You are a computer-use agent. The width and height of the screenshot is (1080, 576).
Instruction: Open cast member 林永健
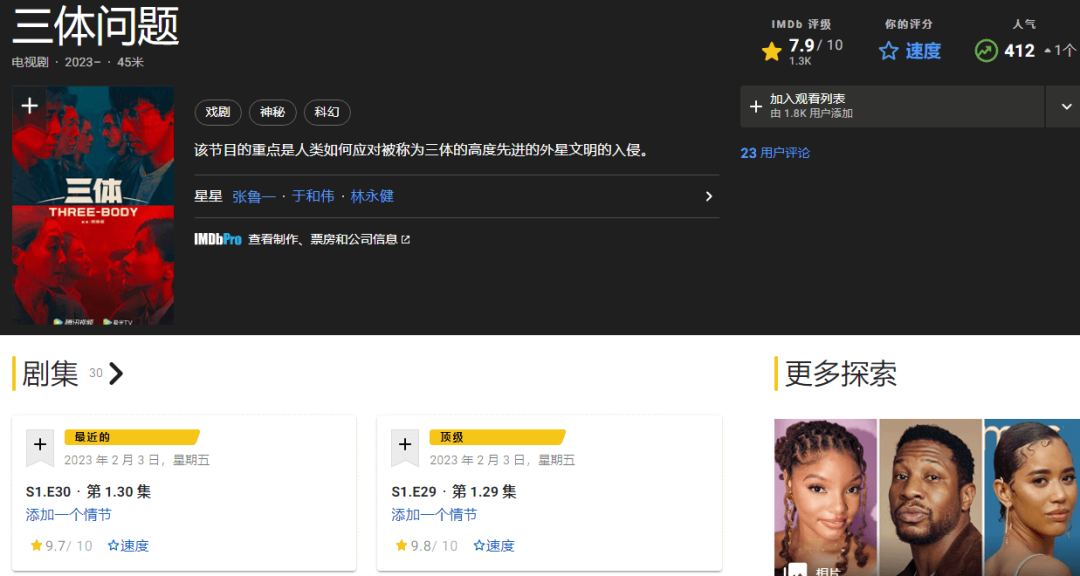[372, 196]
